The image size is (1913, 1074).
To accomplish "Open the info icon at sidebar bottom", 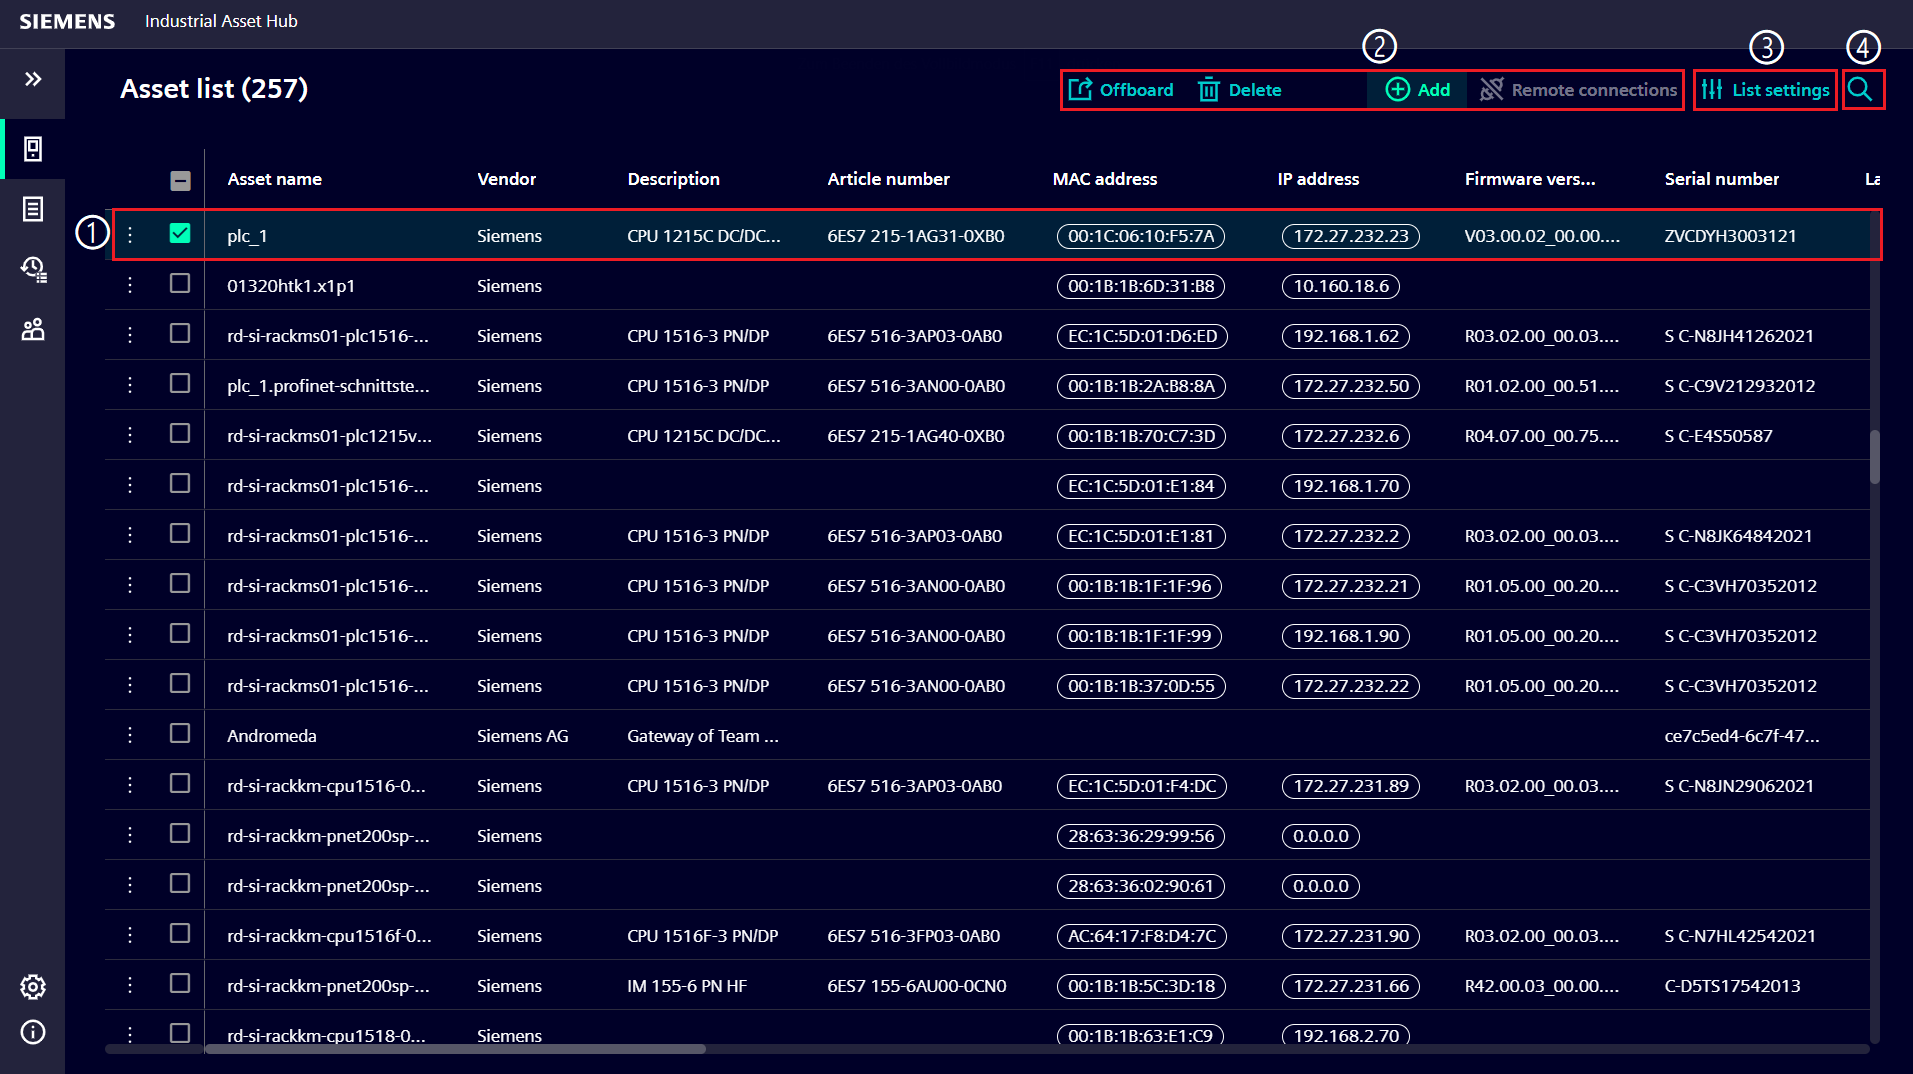I will (x=33, y=1032).
